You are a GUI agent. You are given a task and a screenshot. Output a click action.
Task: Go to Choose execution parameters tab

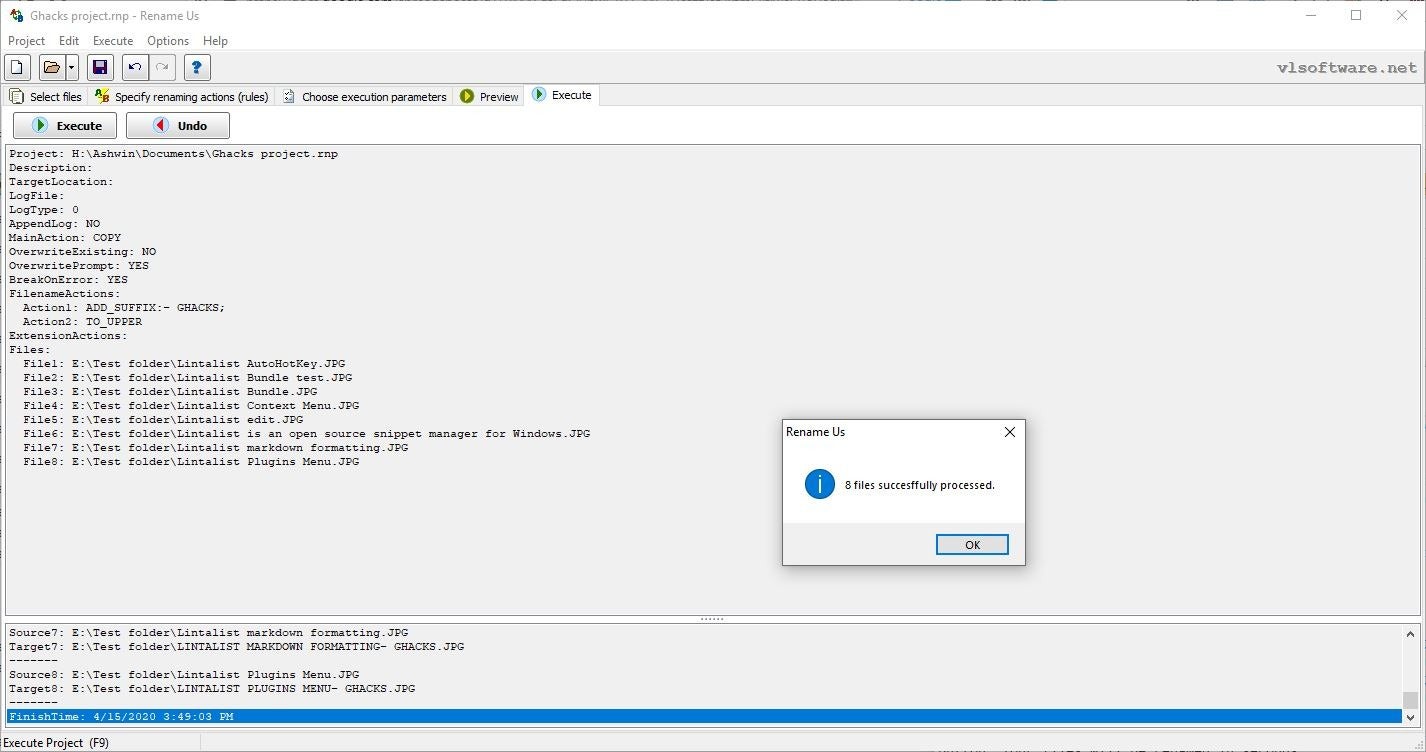point(365,97)
